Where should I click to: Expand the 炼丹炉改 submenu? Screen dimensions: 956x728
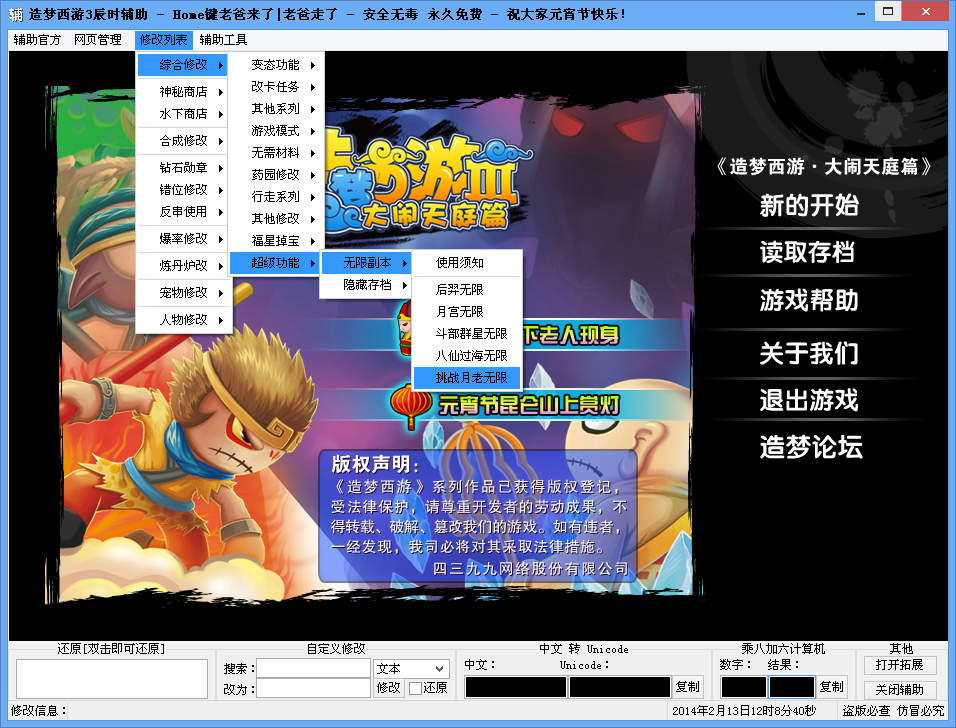(x=183, y=265)
